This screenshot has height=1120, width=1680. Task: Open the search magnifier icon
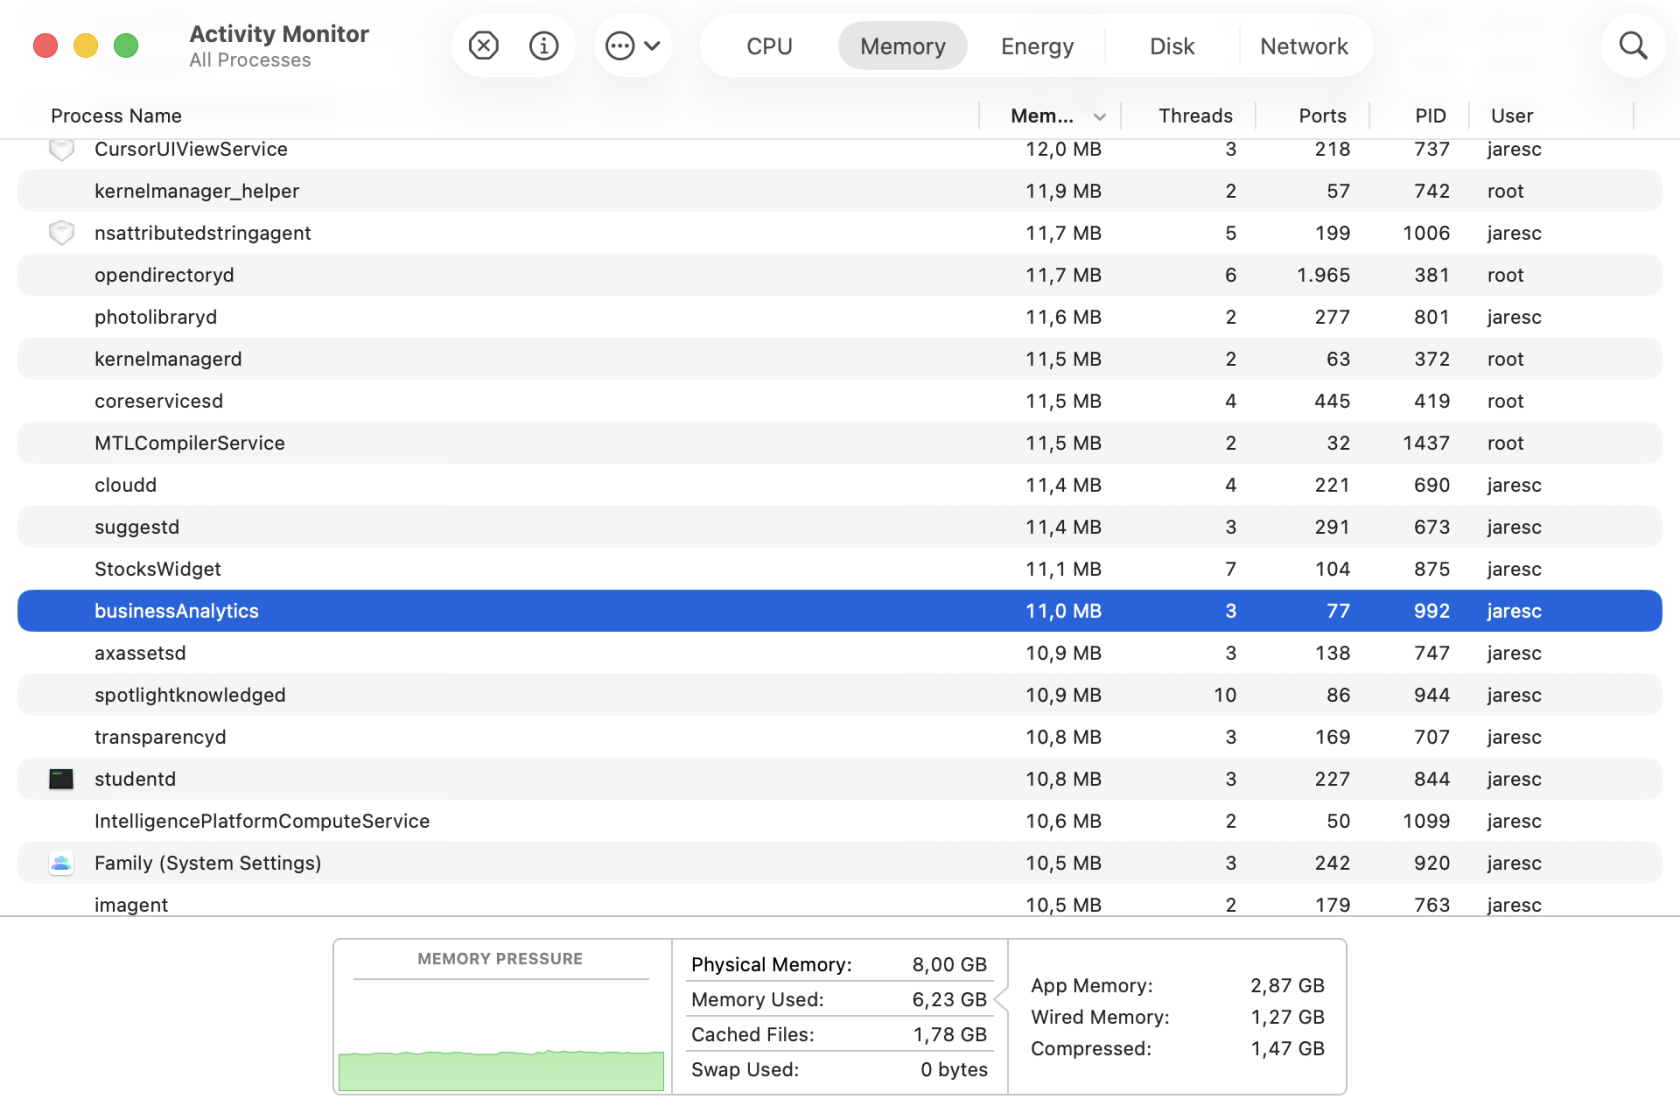coord(1632,46)
